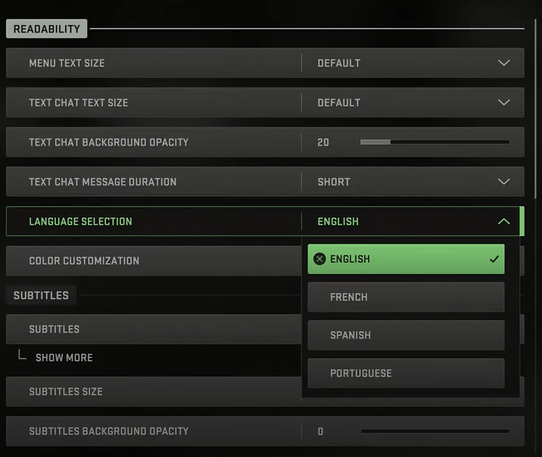Click the Subtitles Background Opacity slider

click(x=435, y=431)
